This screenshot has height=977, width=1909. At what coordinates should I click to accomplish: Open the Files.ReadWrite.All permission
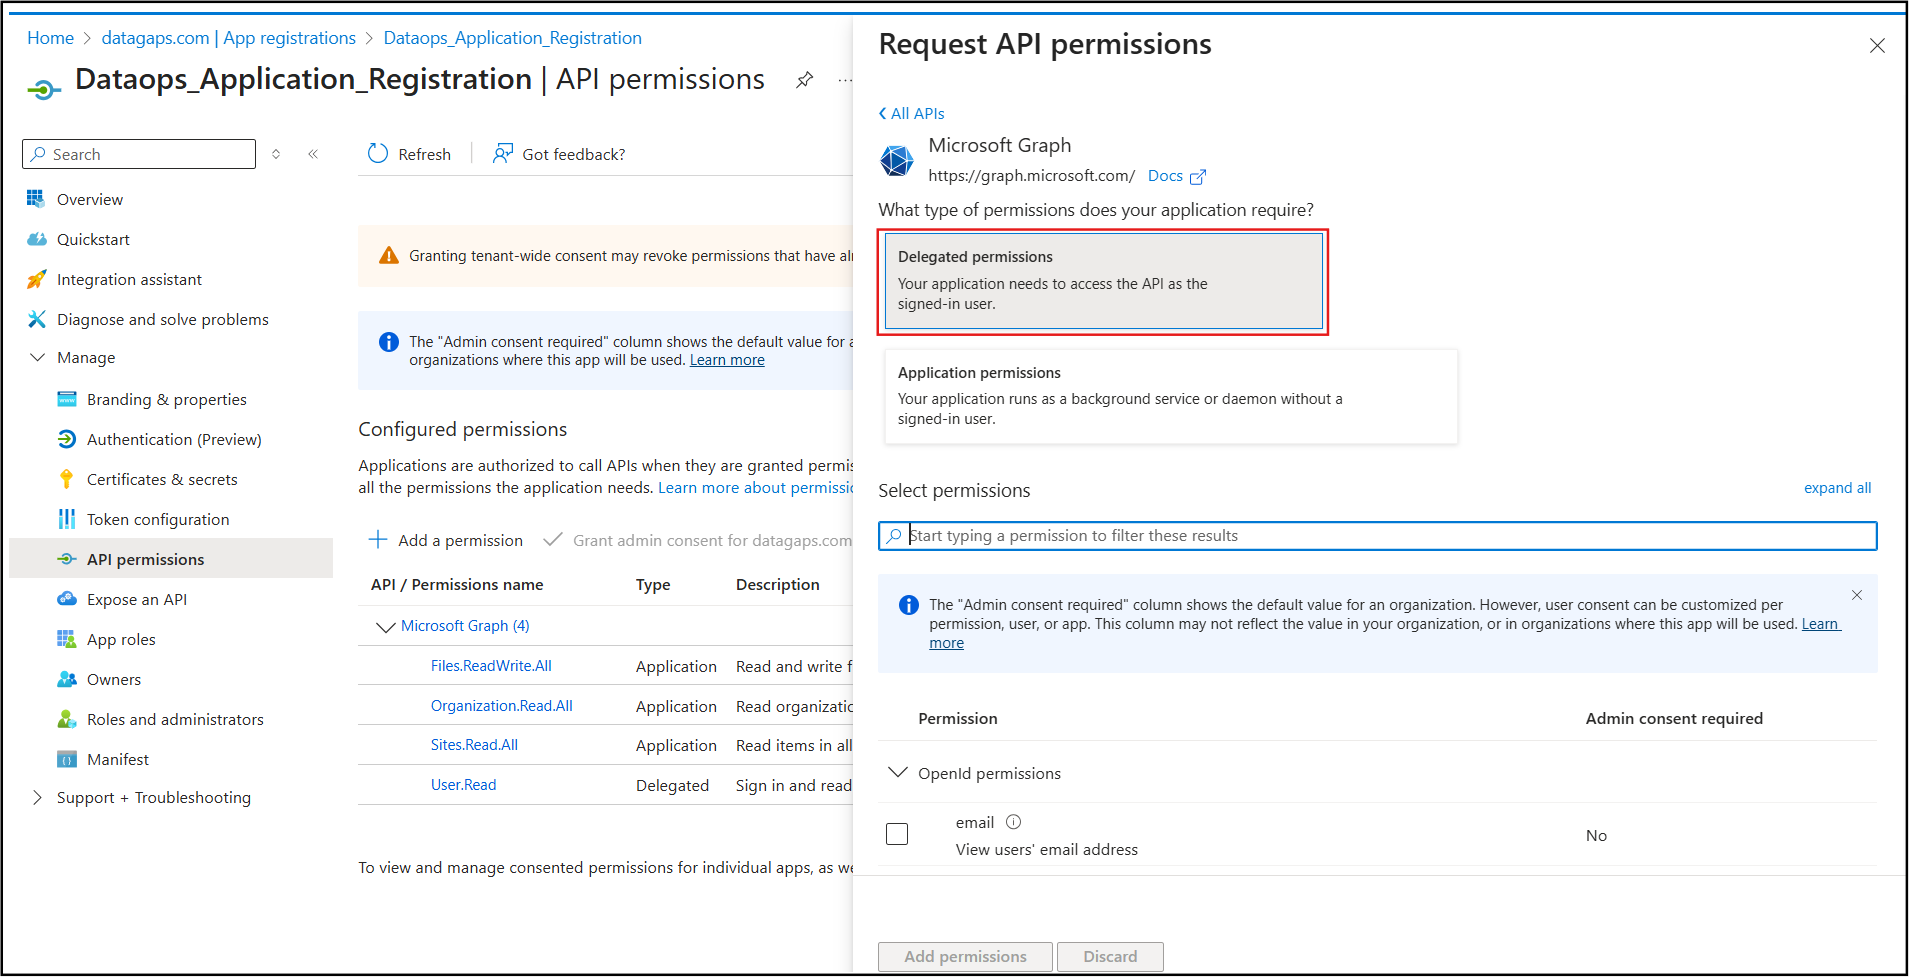pos(491,666)
